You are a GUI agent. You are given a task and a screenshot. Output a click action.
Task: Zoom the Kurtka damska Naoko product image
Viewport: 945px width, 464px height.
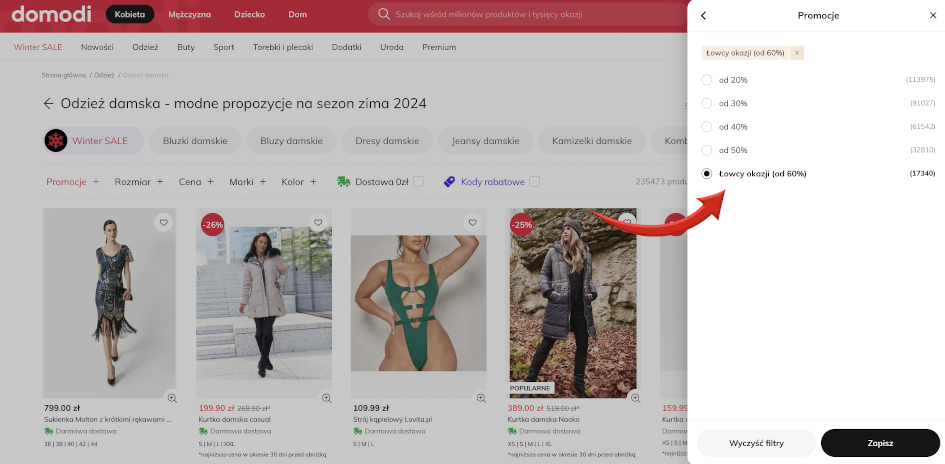(x=635, y=398)
